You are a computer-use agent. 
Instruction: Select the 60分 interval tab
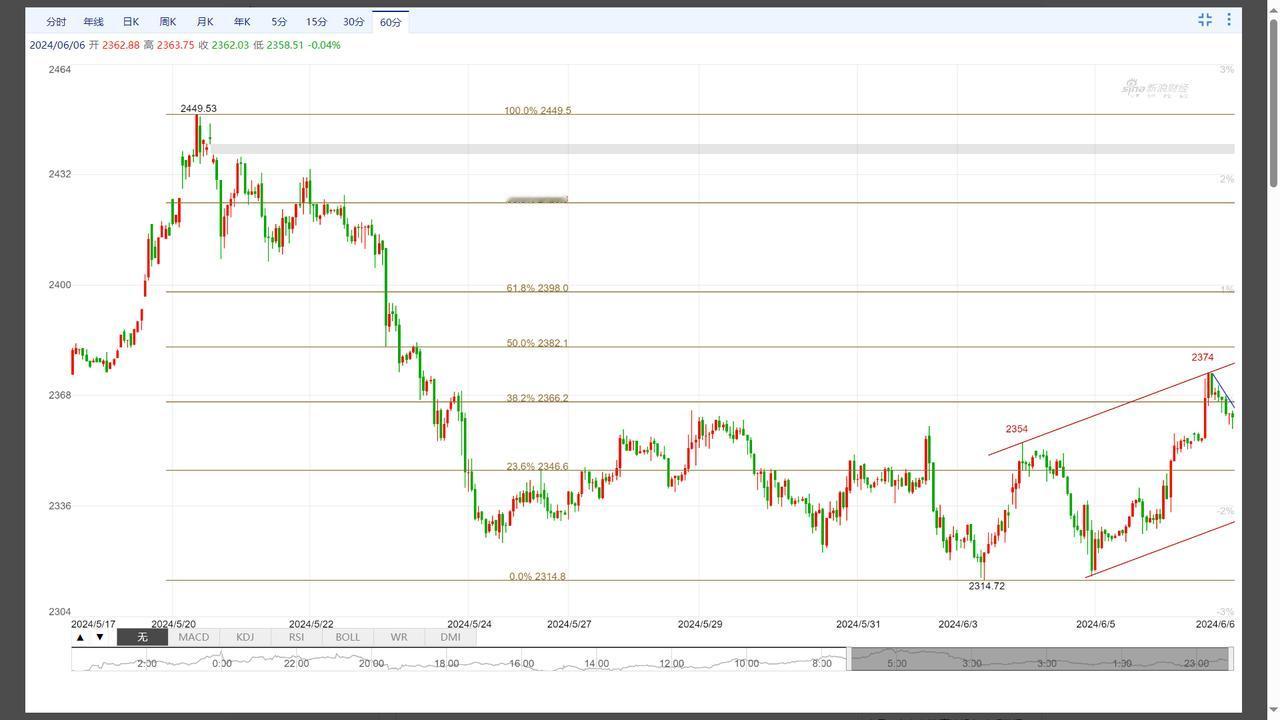tap(390, 22)
